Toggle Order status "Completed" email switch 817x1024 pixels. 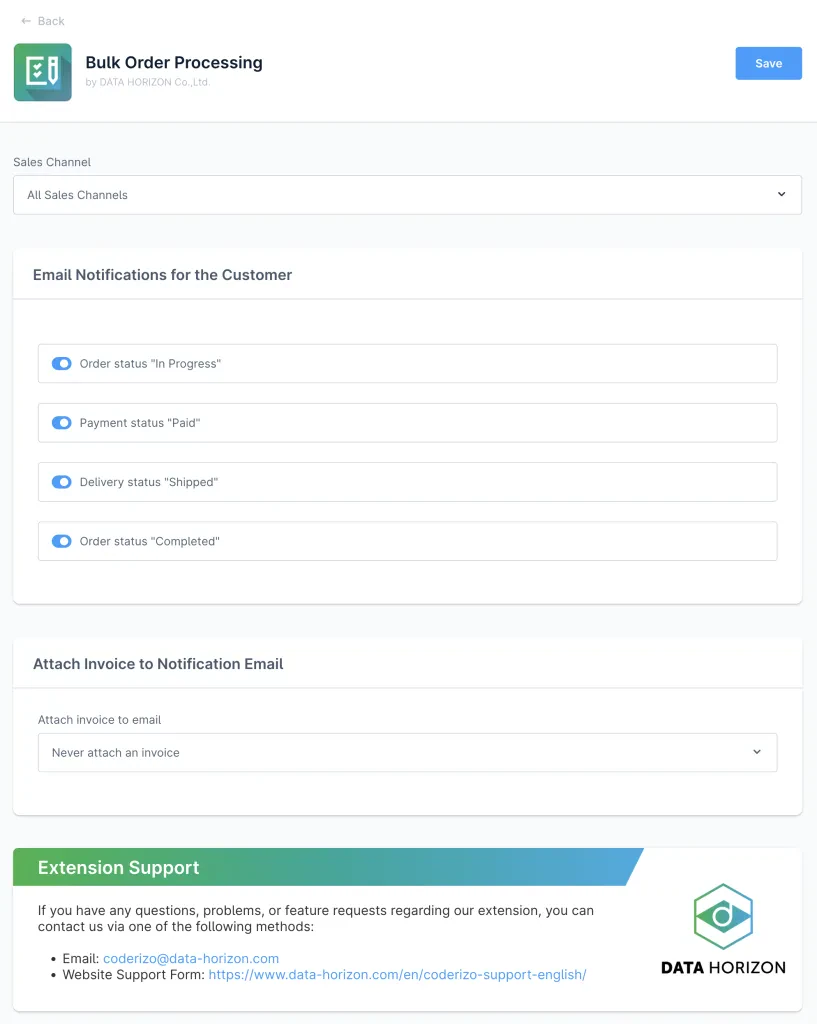[62, 541]
